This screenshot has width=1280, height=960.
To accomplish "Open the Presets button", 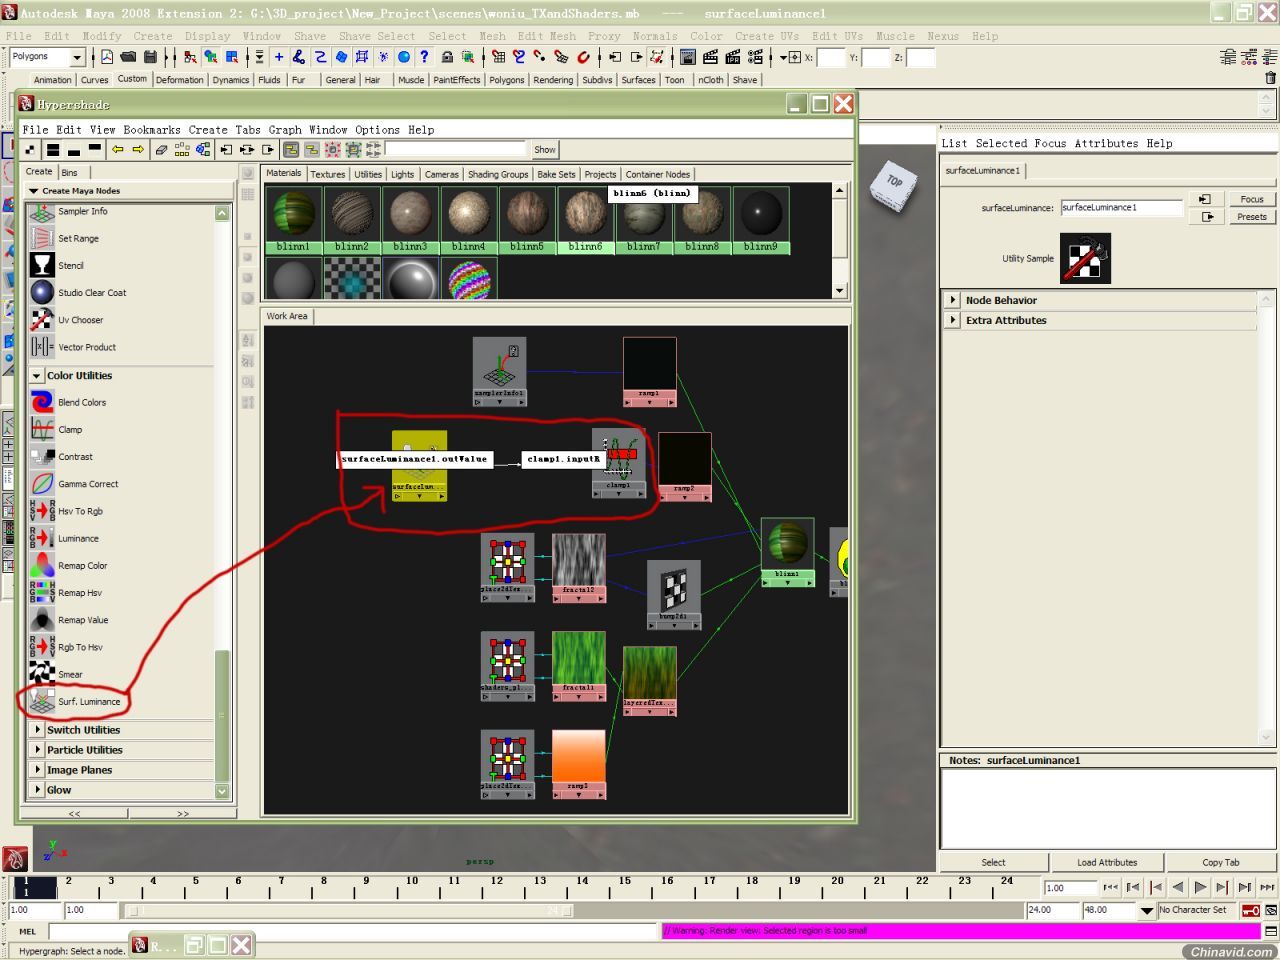I will [x=1252, y=216].
